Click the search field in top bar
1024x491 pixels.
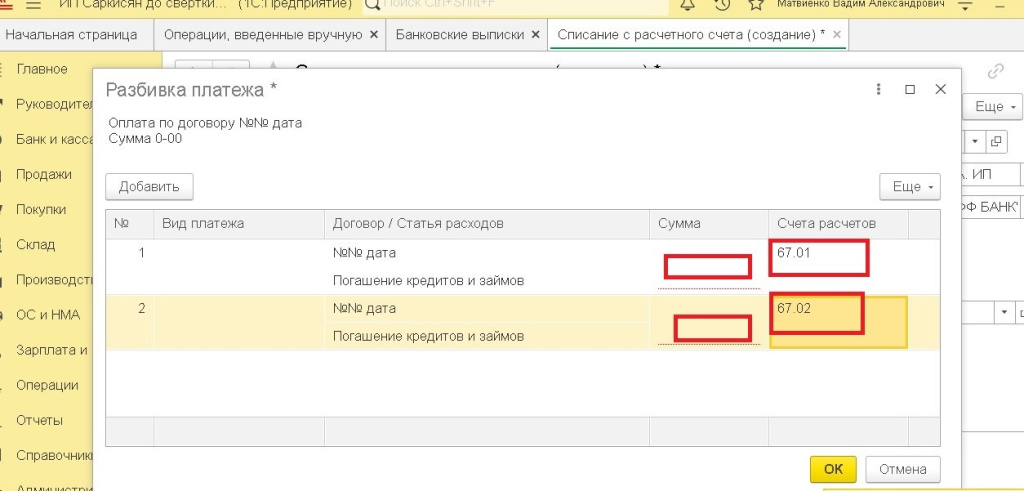tap(516, 5)
